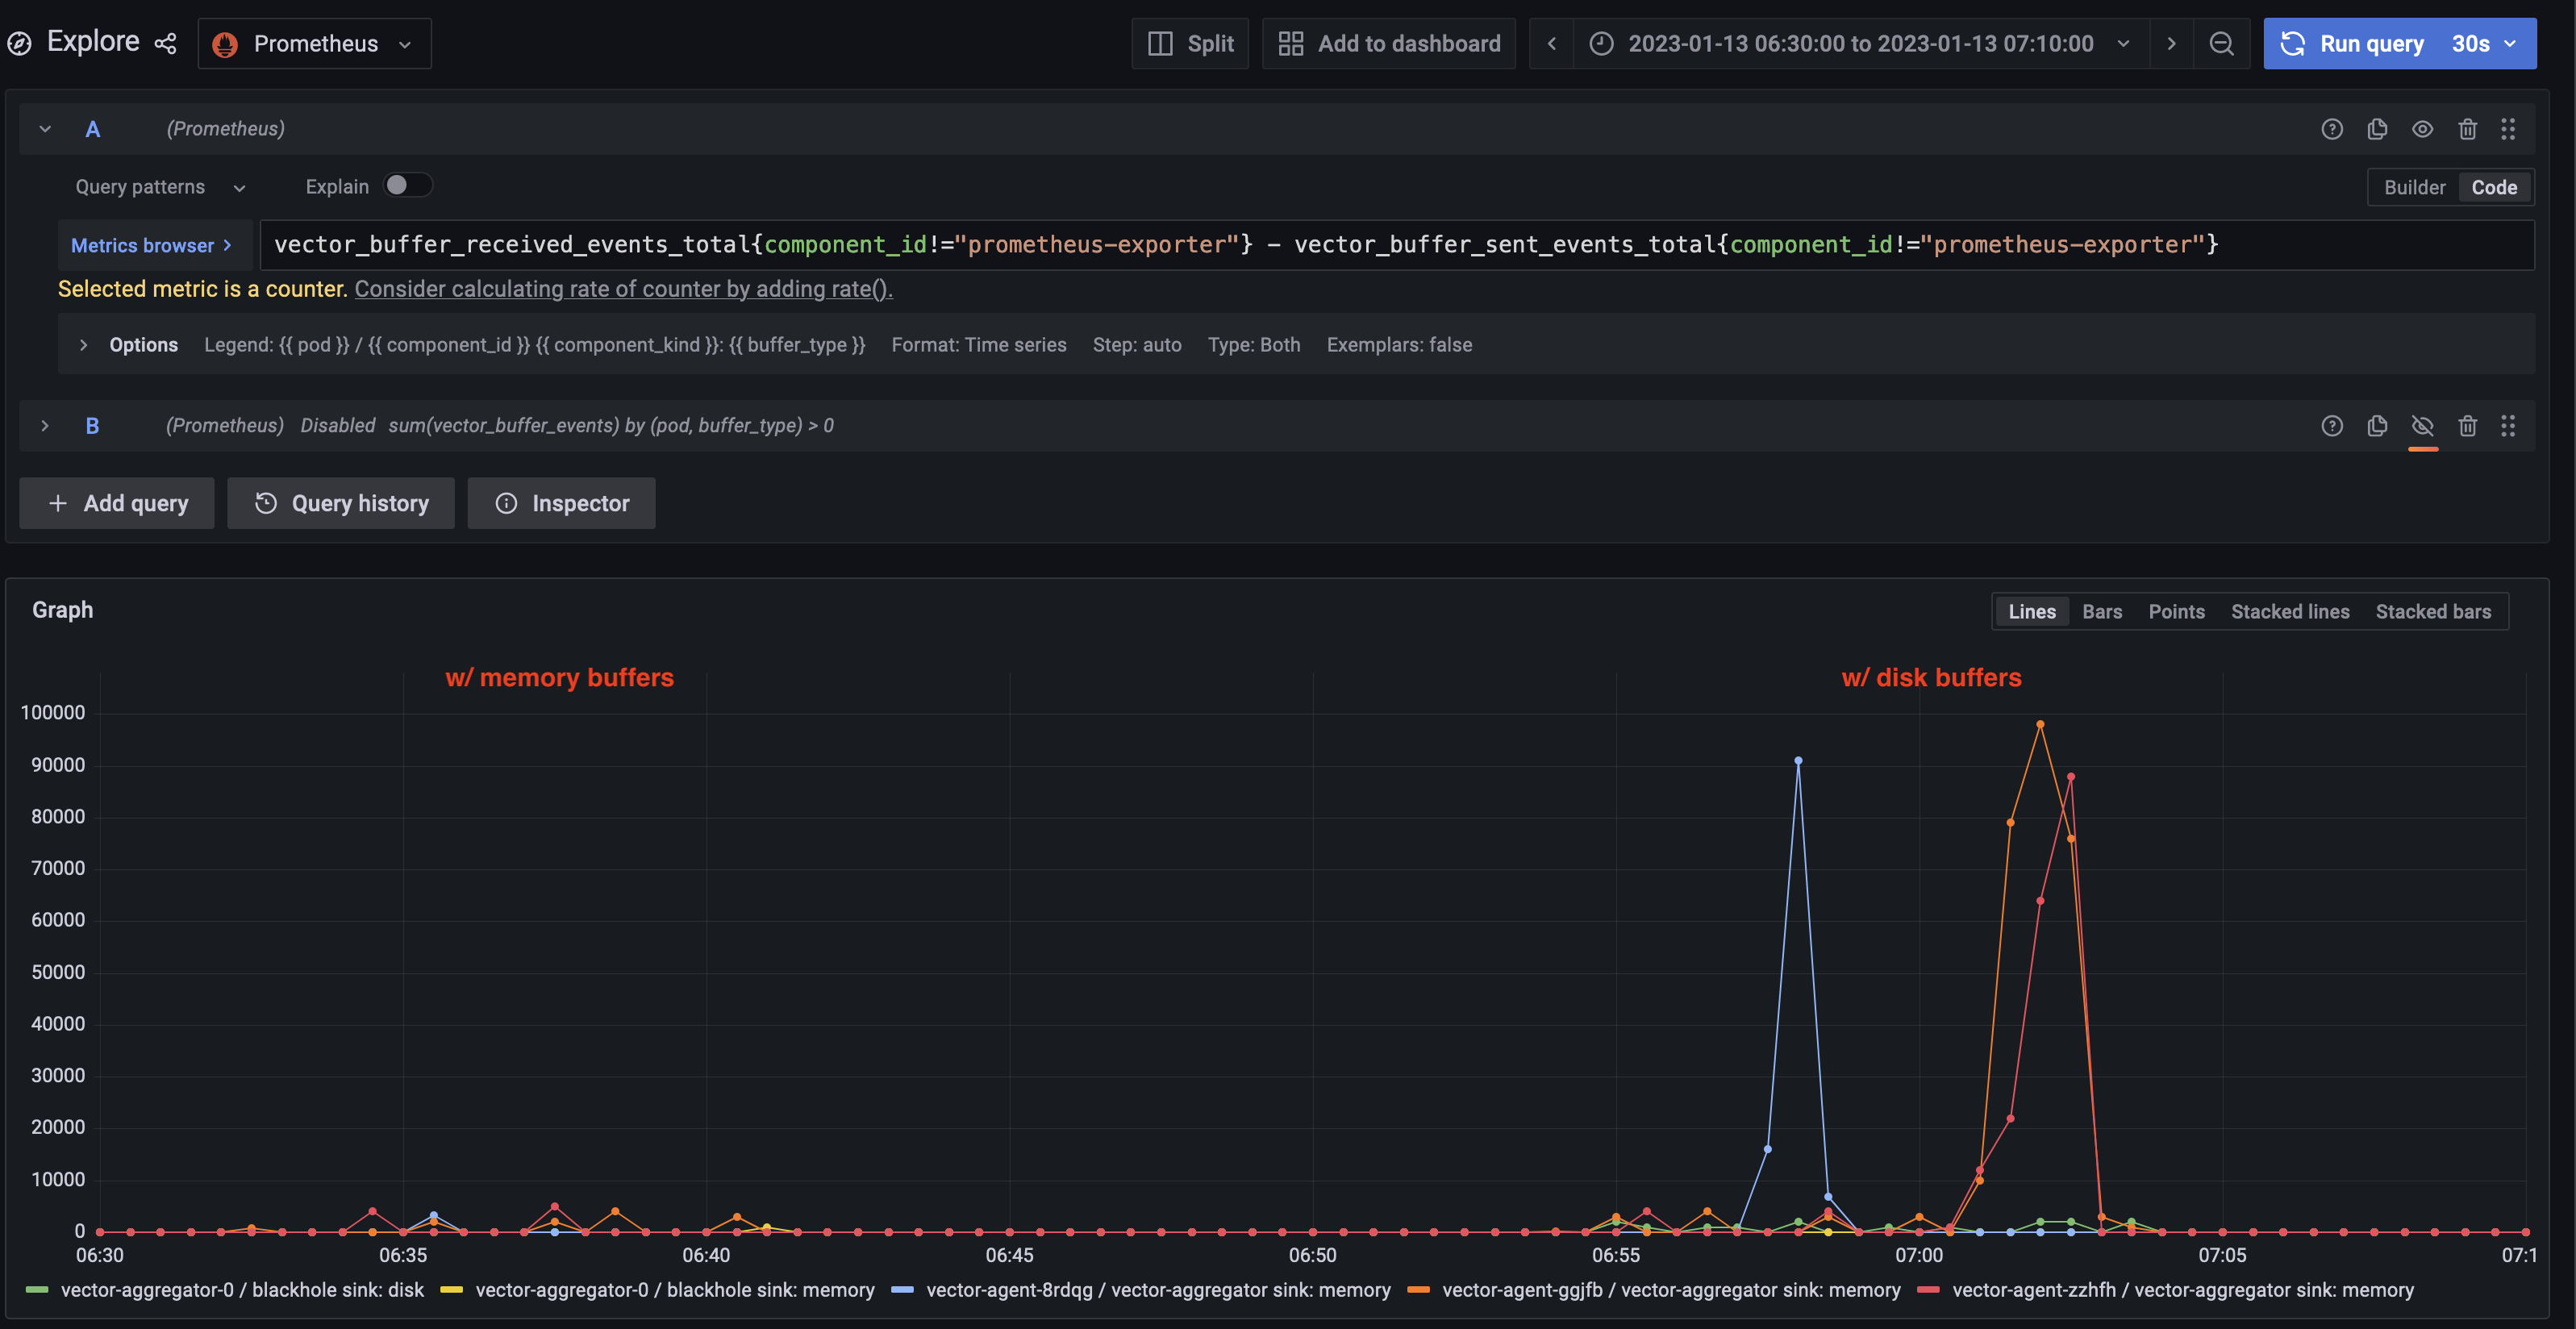Open the Prometheus data source dropdown
The image size is (2576, 1329).
[313, 43]
